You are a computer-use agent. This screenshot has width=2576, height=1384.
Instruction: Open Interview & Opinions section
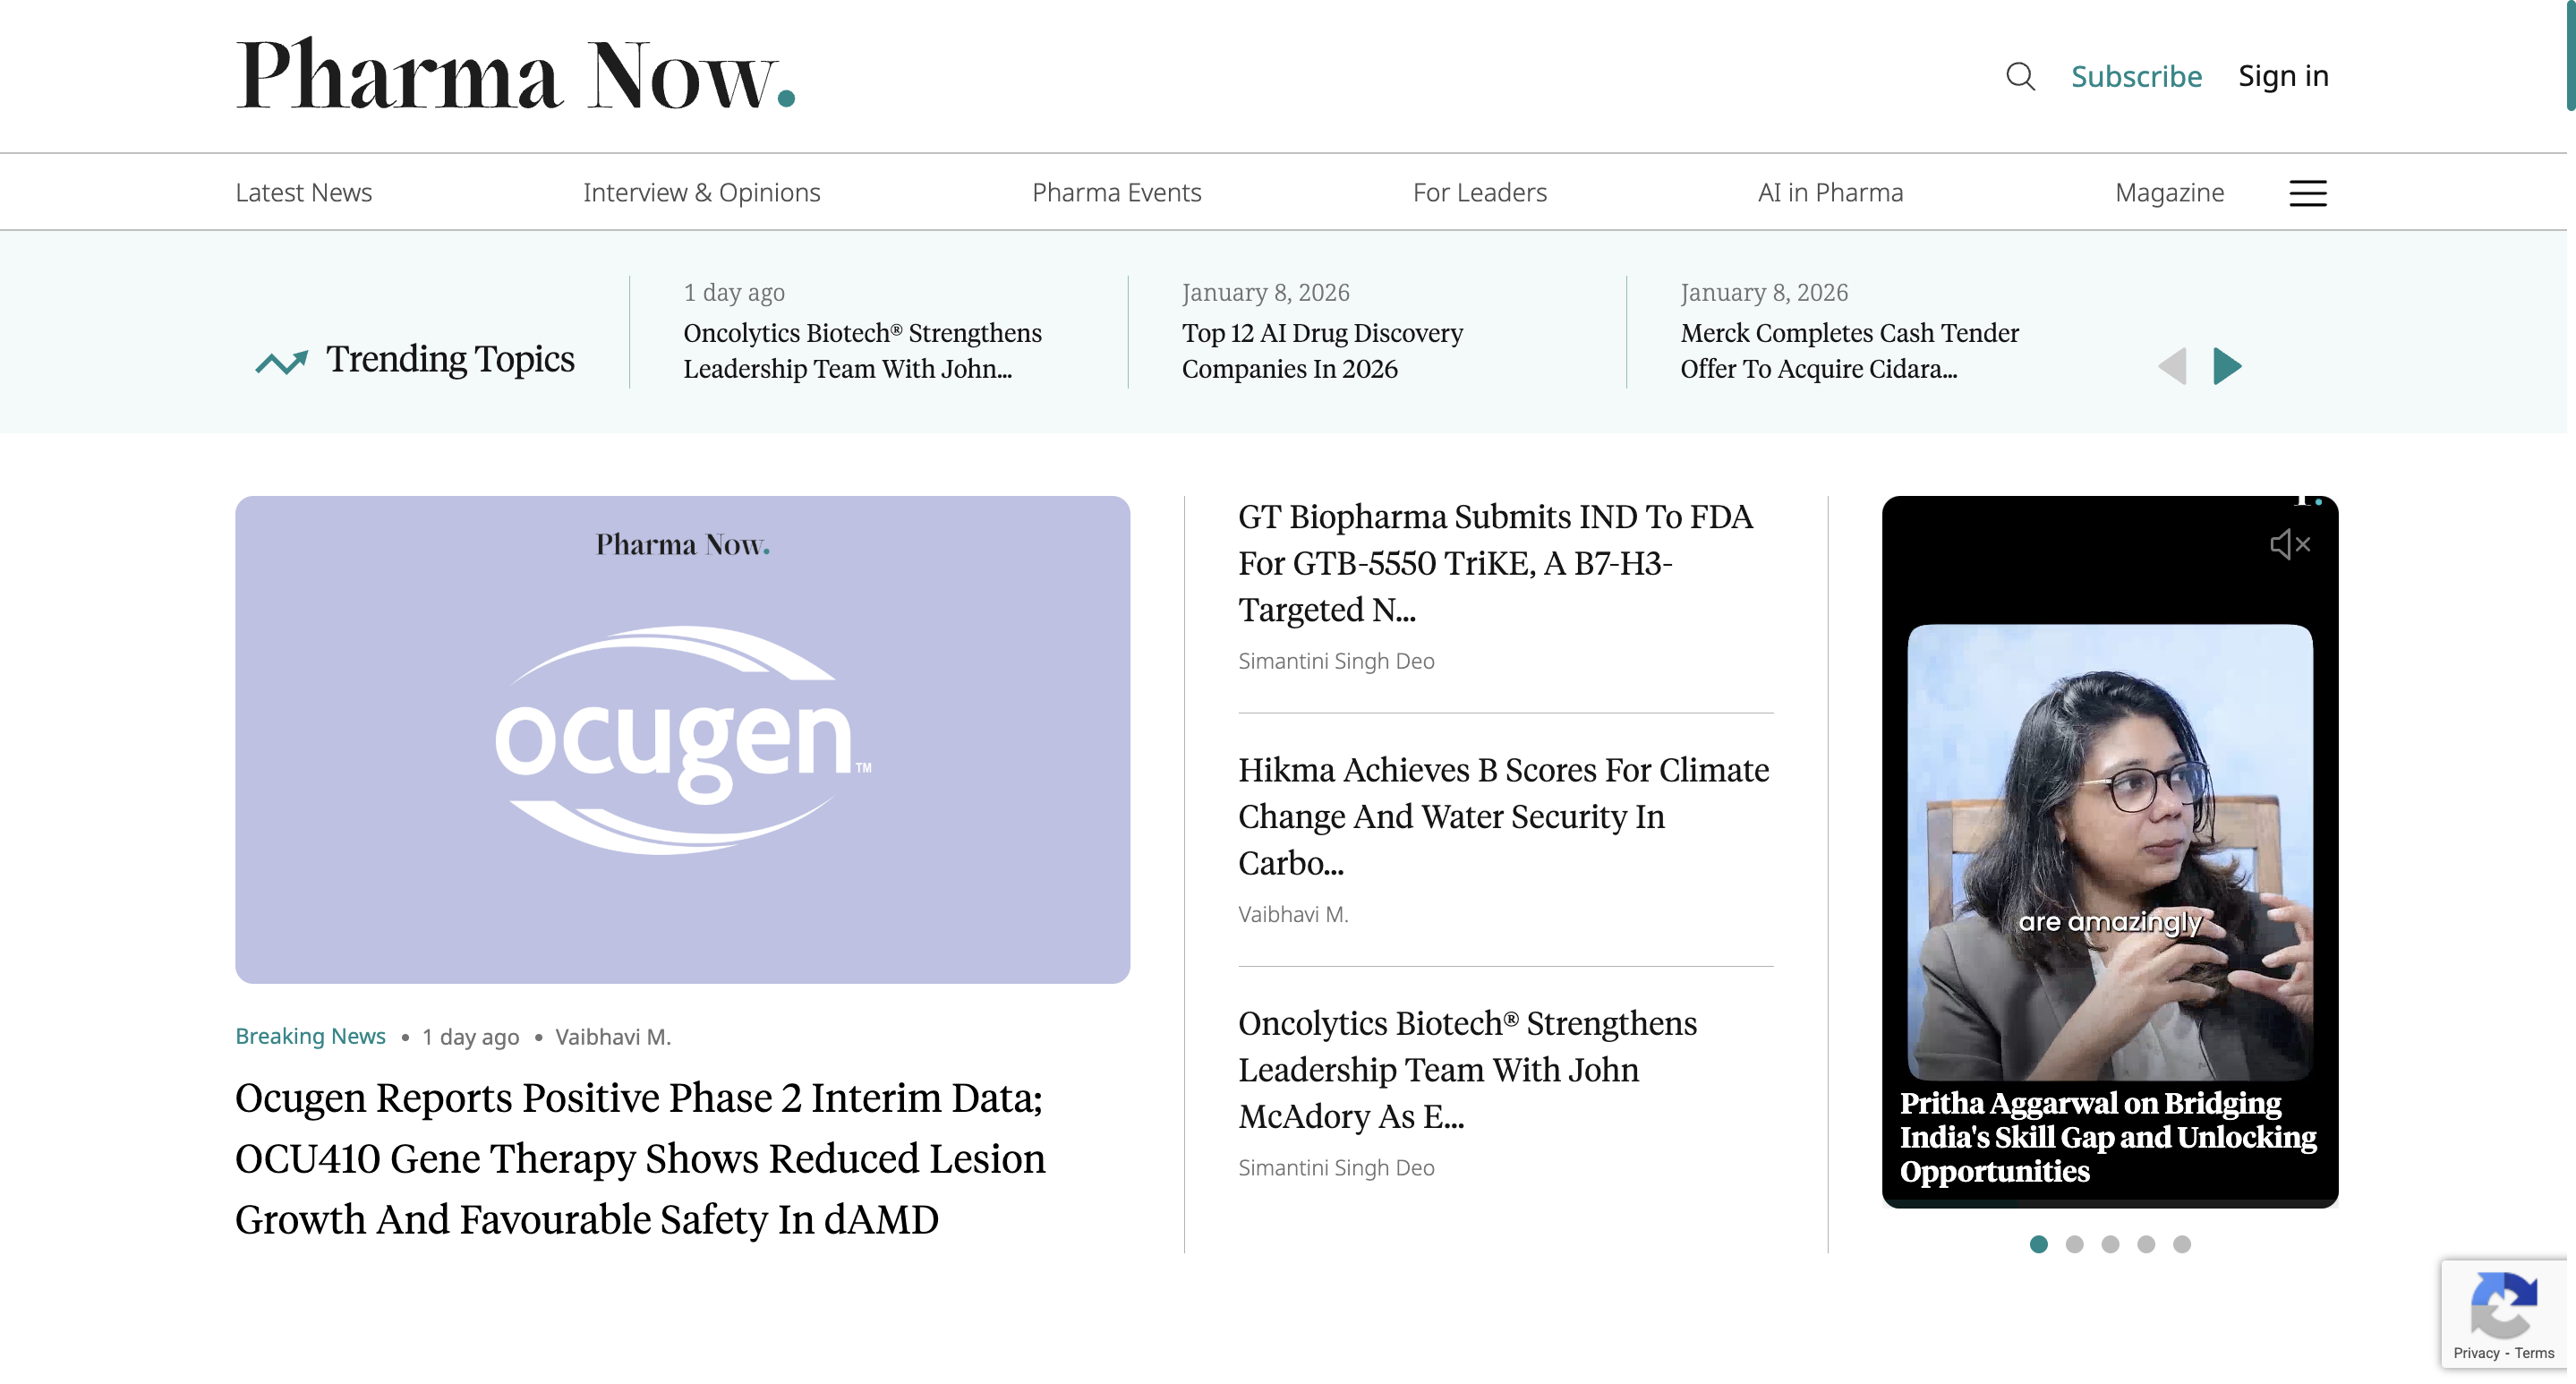(701, 192)
